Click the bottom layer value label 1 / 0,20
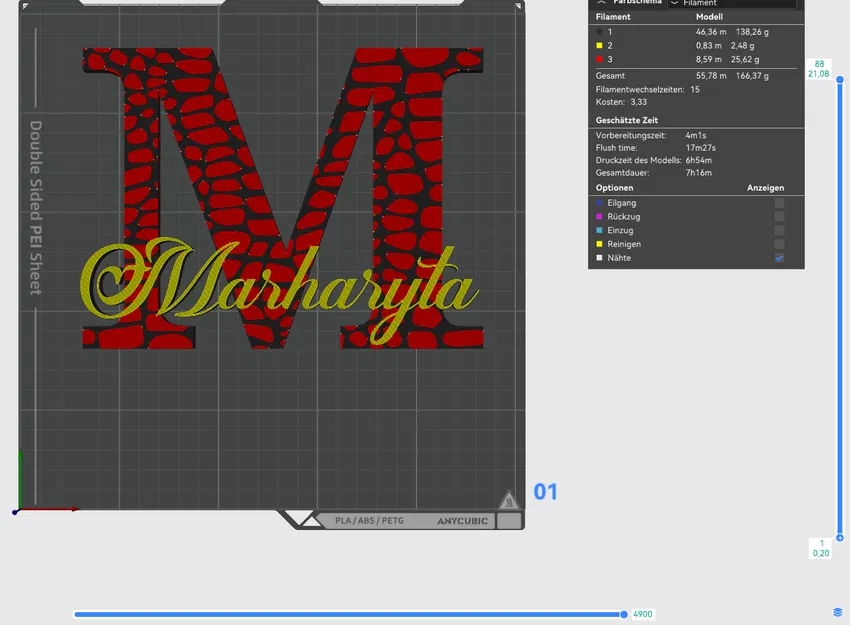The width and height of the screenshot is (850, 625). click(x=821, y=548)
